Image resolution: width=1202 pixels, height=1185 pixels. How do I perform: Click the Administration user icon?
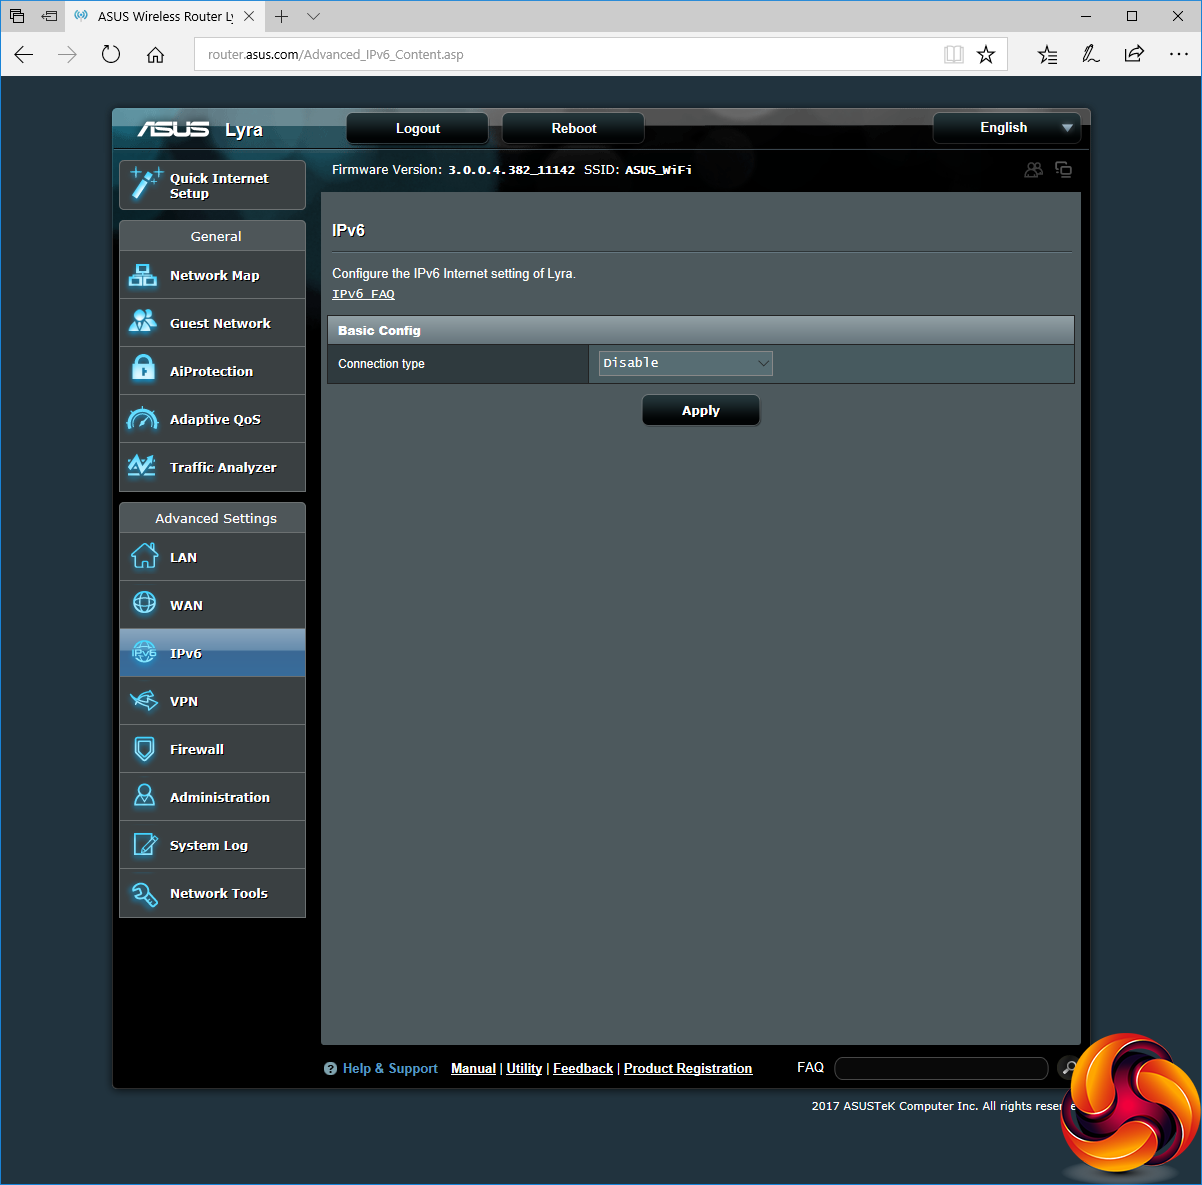(144, 796)
